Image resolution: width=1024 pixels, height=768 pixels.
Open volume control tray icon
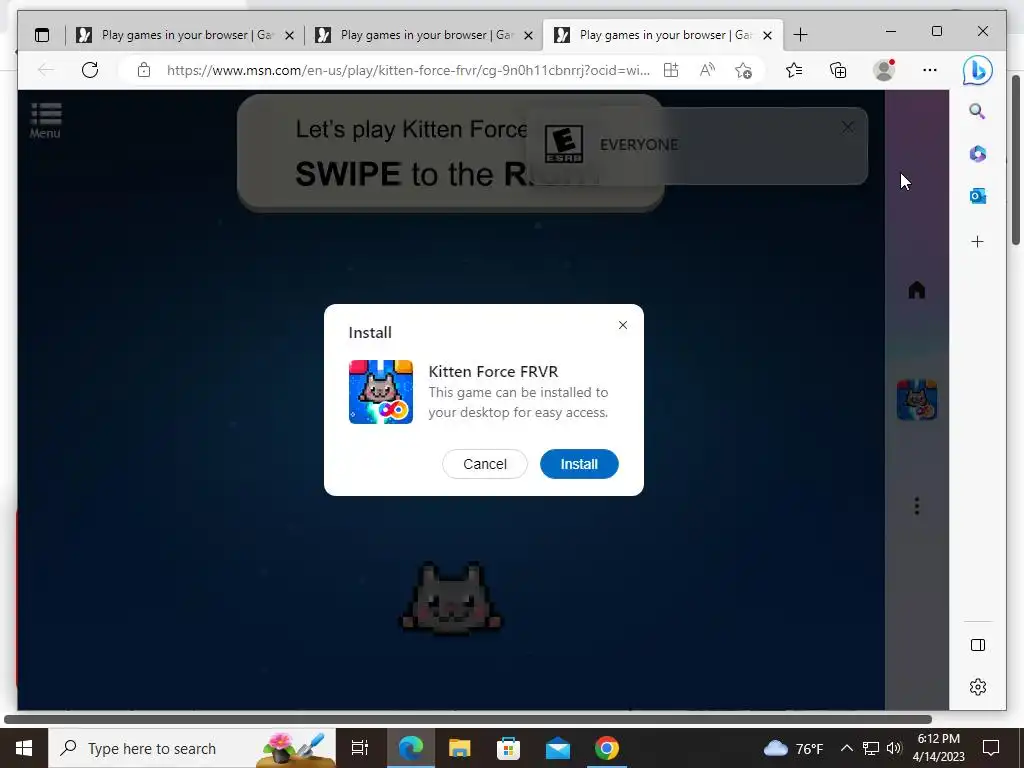[x=894, y=748]
